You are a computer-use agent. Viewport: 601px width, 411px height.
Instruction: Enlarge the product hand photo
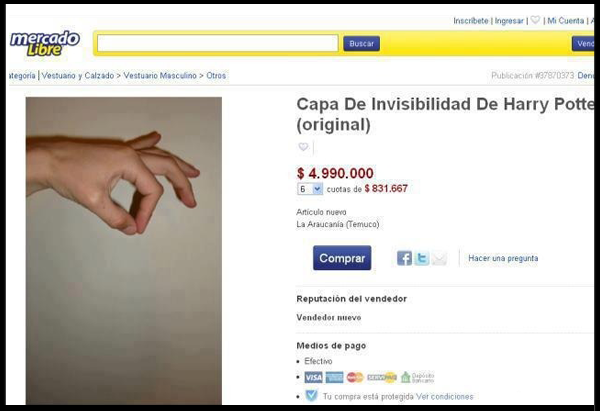[x=124, y=251]
